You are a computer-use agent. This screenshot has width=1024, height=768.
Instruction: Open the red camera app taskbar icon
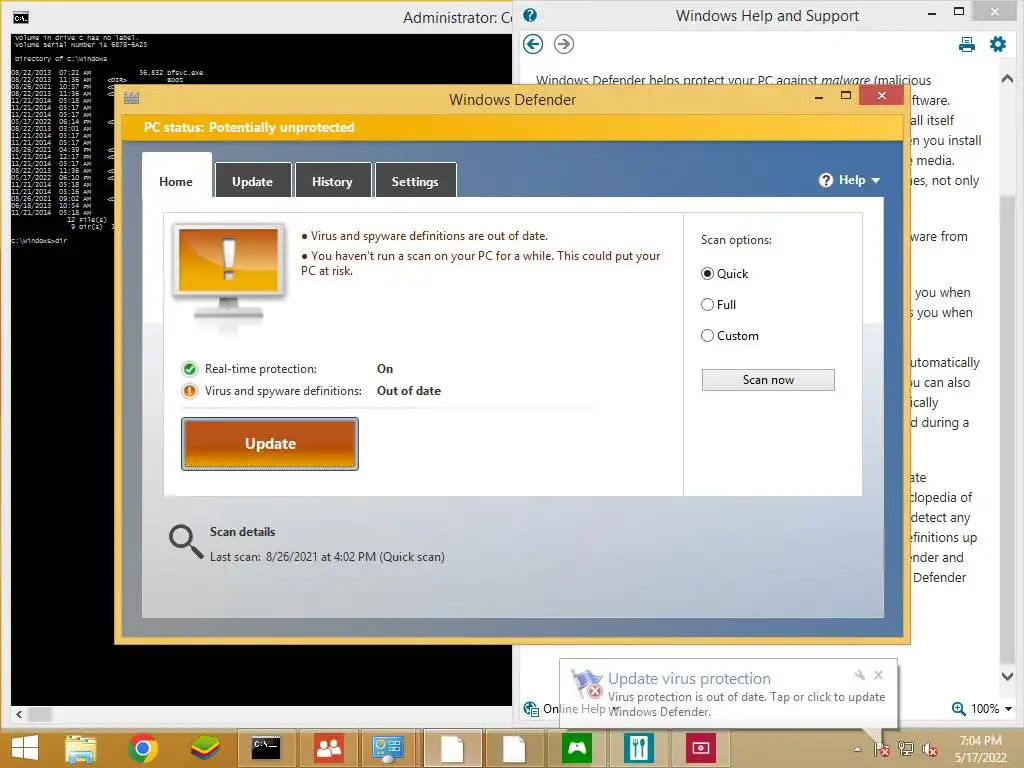pyautogui.click(x=700, y=748)
